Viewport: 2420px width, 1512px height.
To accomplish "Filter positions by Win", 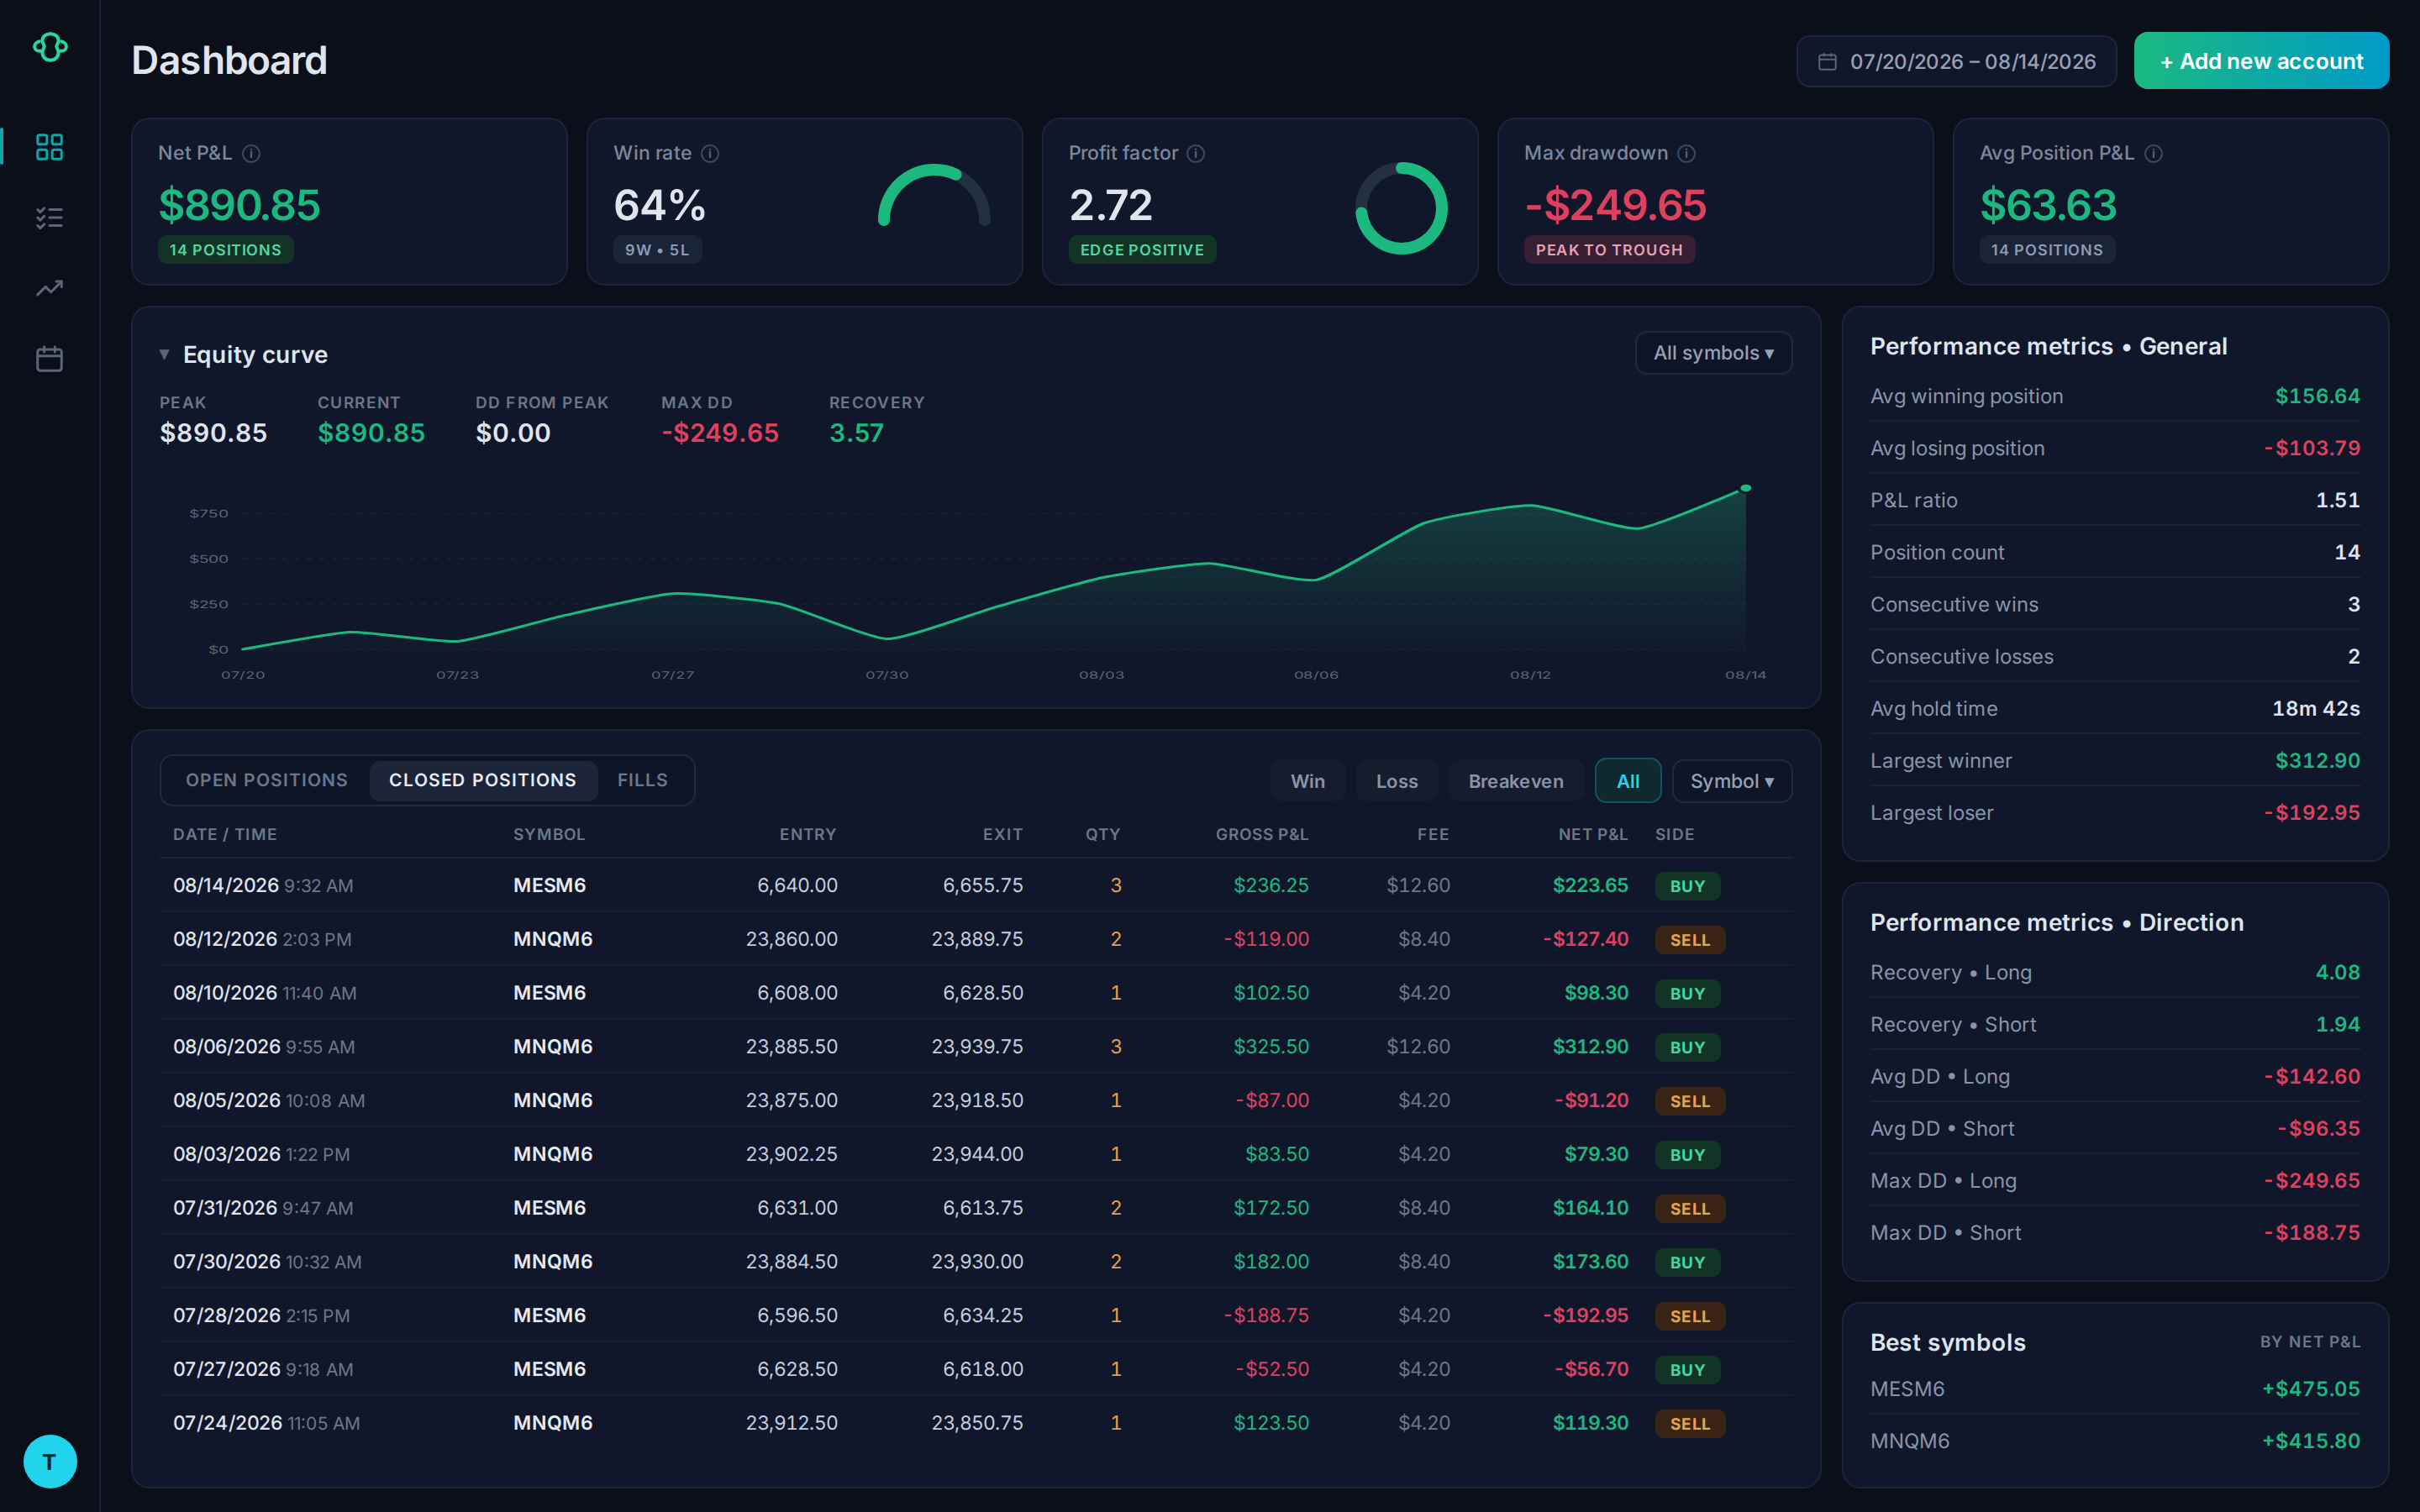I will tap(1307, 781).
